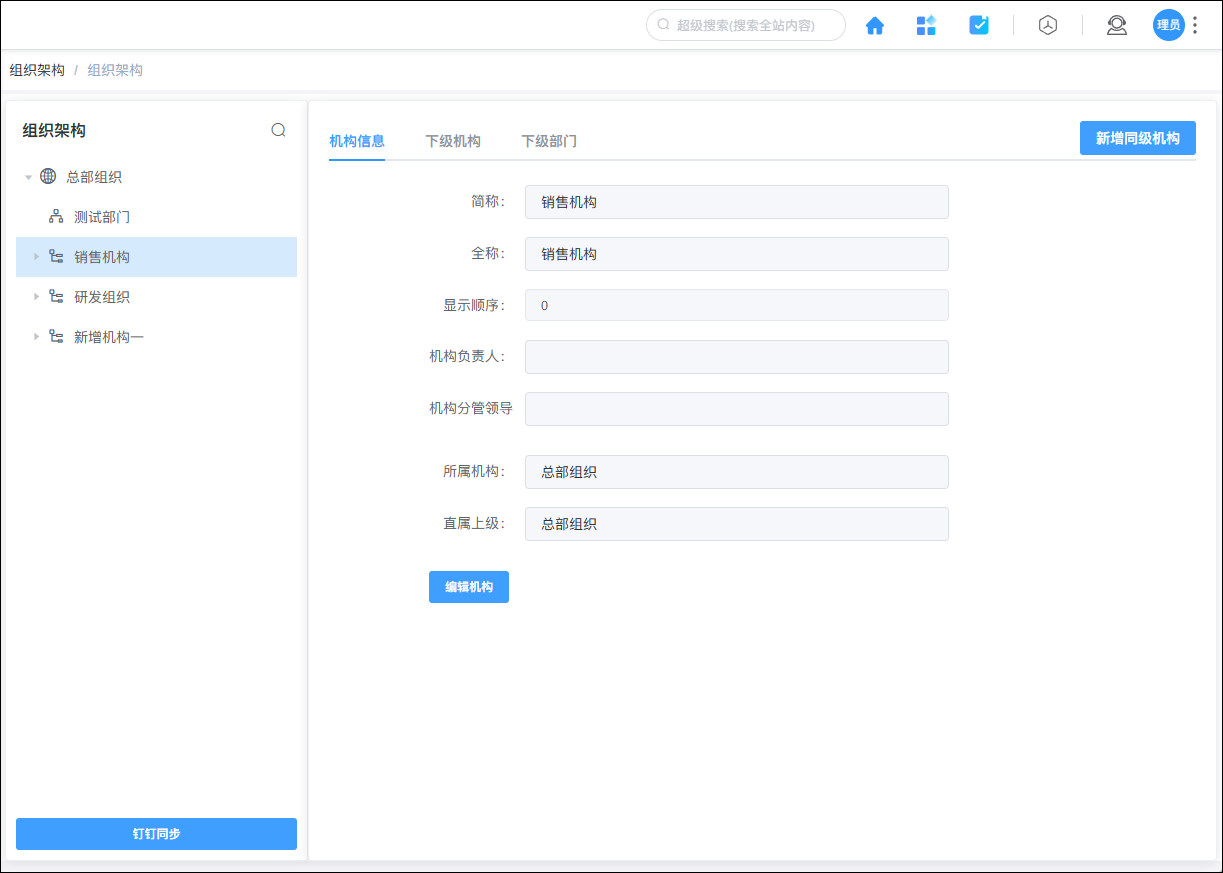Click the 编辑机构 button
Screen dimensions: 1223x873
click(x=468, y=587)
